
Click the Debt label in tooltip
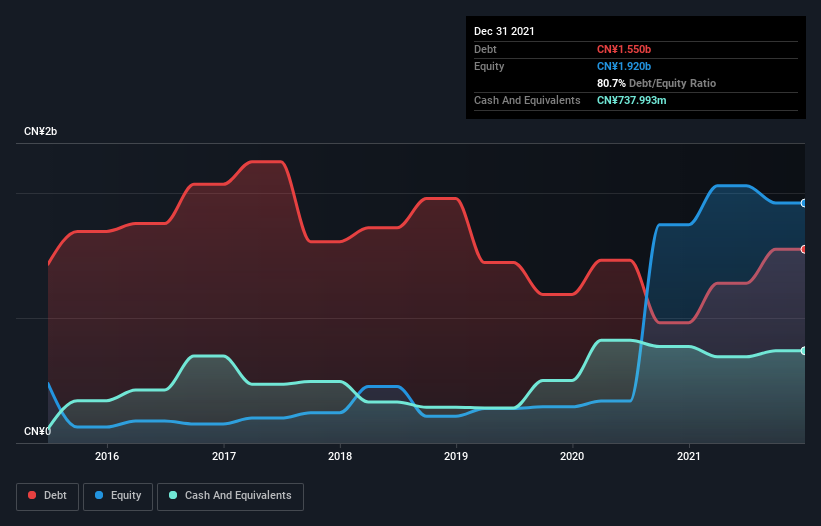pos(485,49)
